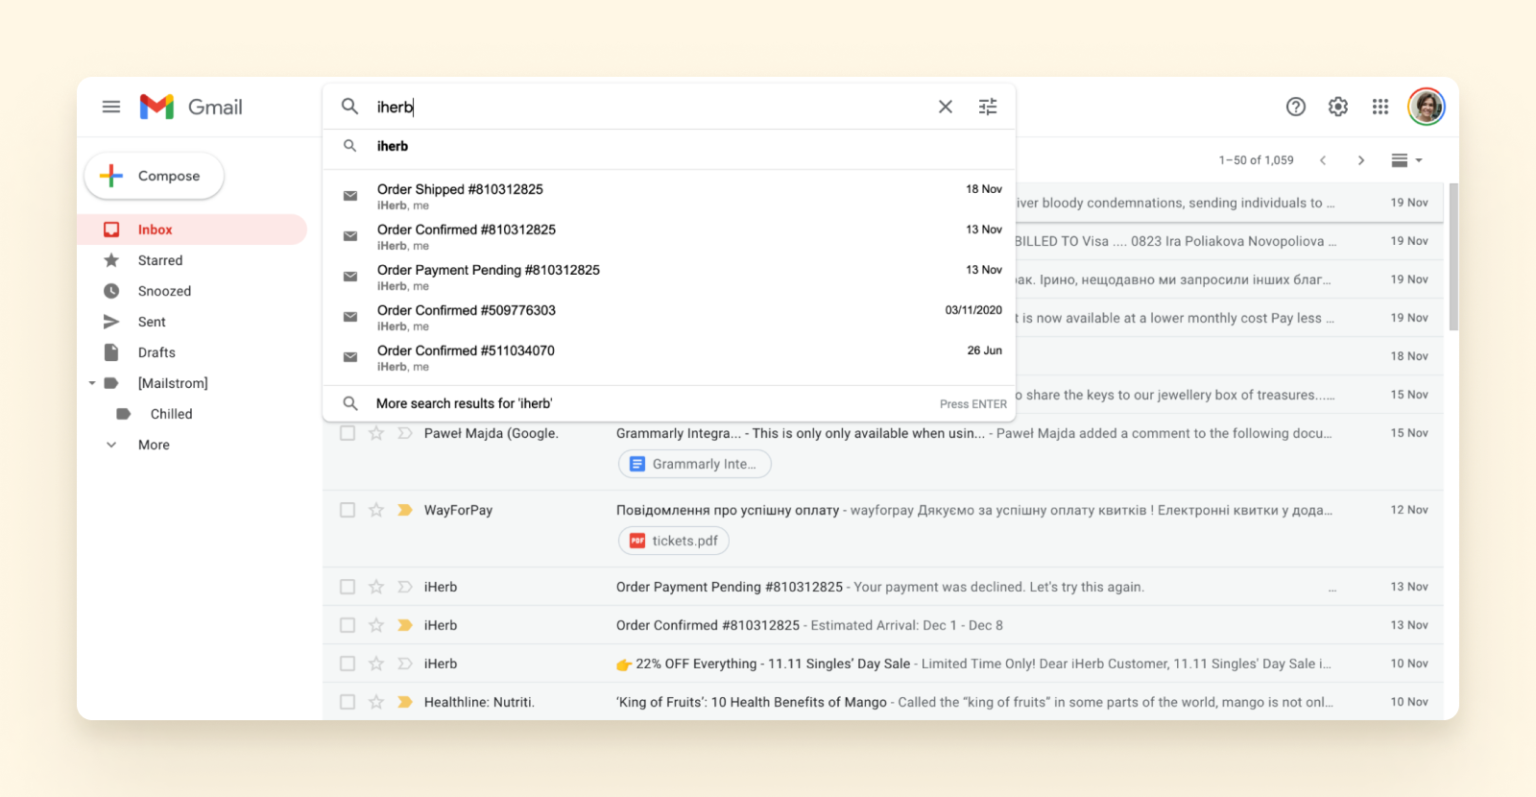This screenshot has height=797, width=1536.
Task: Click More search results for 'iherb'
Action: pyautogui.click(x=669, y=403)
